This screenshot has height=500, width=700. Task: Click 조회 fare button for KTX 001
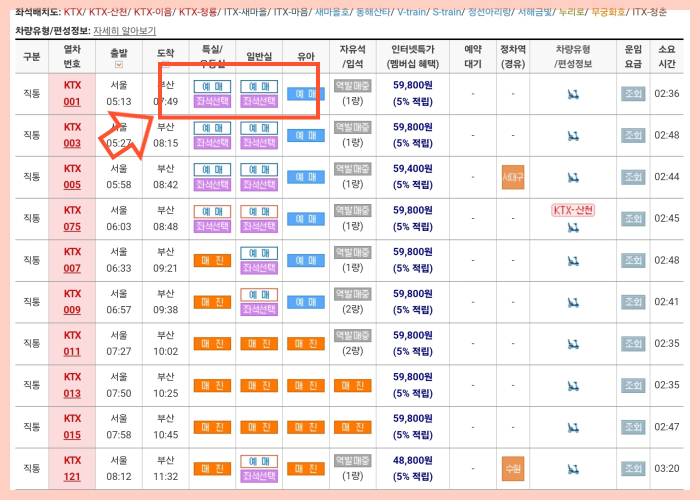click(633, 94)
